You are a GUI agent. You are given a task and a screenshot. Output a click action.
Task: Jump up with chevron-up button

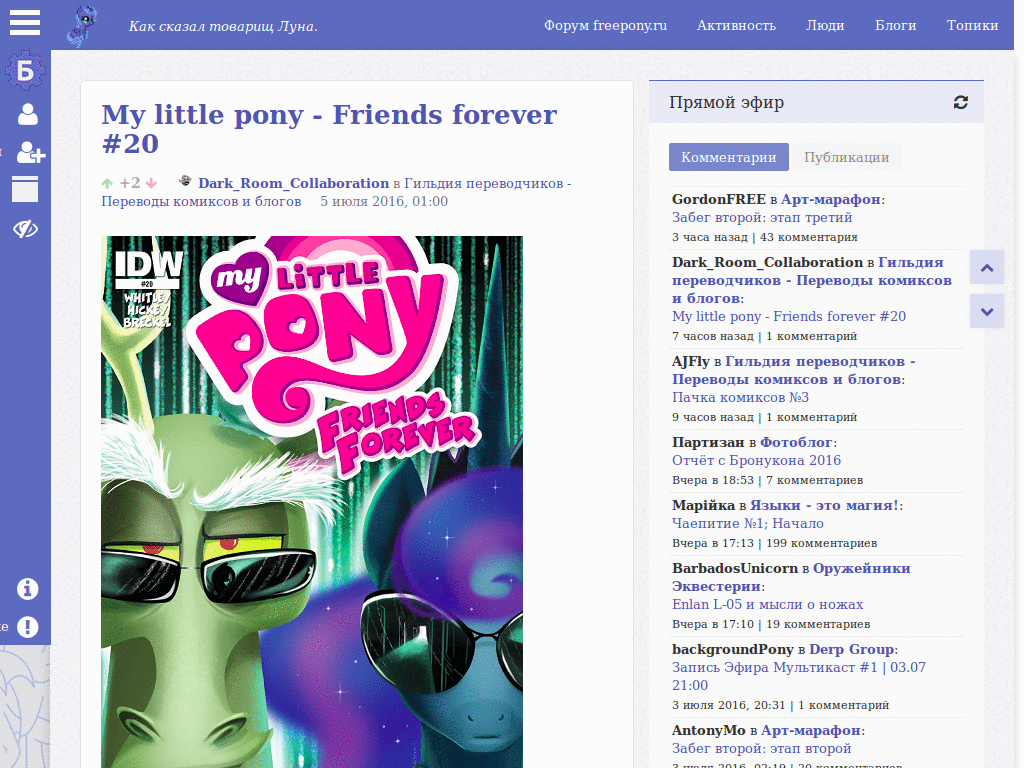(x=987, y=267)
